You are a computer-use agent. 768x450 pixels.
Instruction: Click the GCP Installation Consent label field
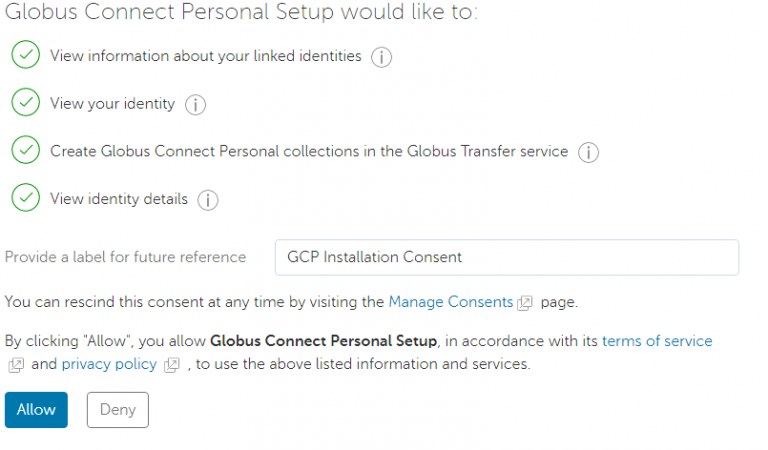coord(506,257)
